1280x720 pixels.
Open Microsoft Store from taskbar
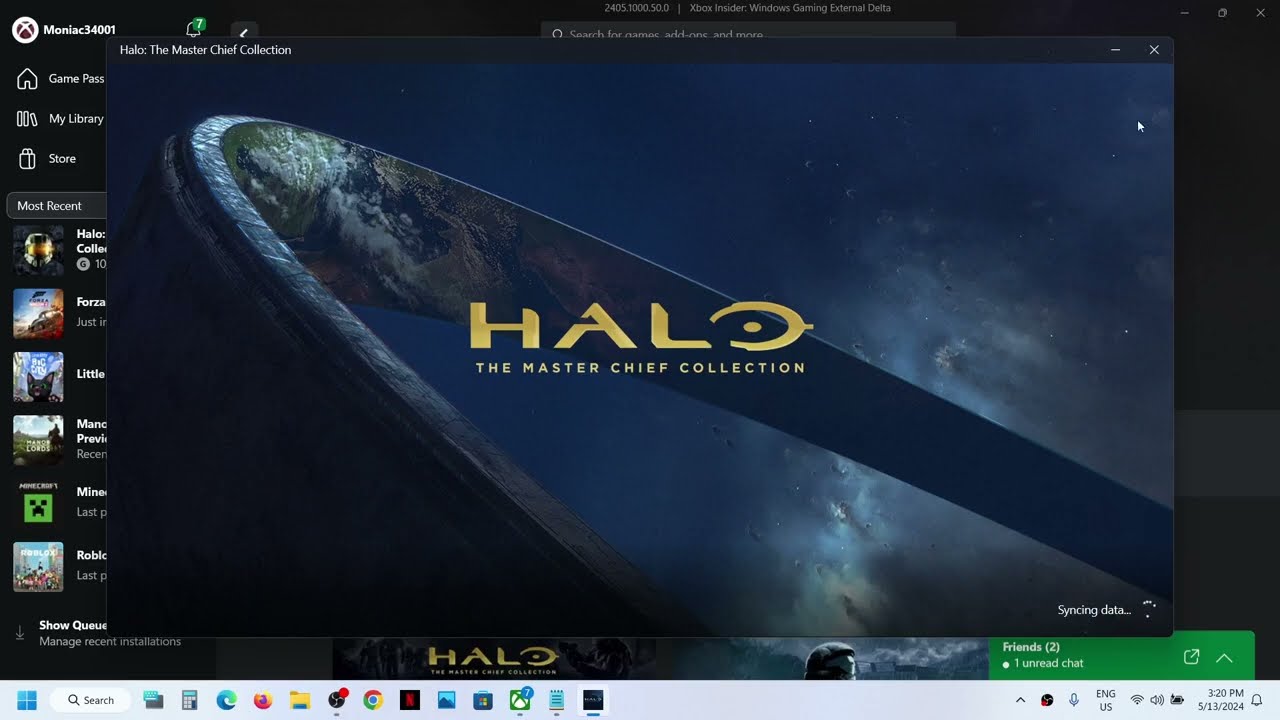click(483, 700)
